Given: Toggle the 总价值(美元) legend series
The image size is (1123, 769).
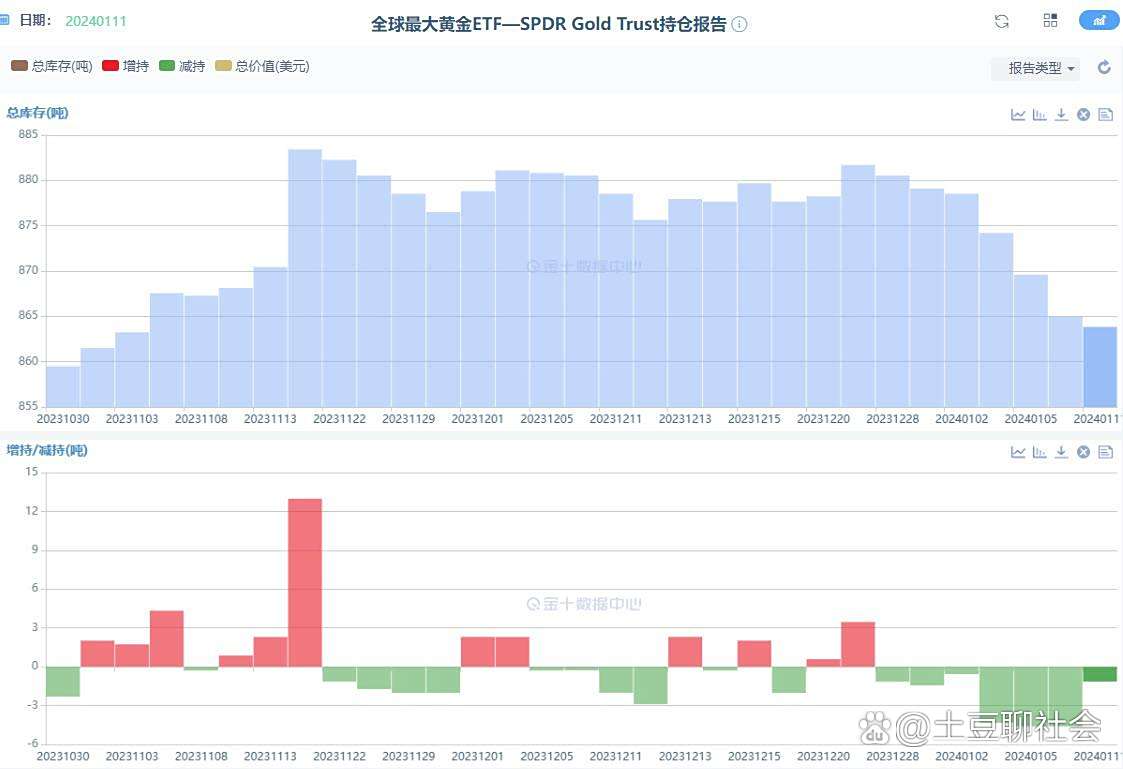Looking at the screenshot, I should point(262,66).
